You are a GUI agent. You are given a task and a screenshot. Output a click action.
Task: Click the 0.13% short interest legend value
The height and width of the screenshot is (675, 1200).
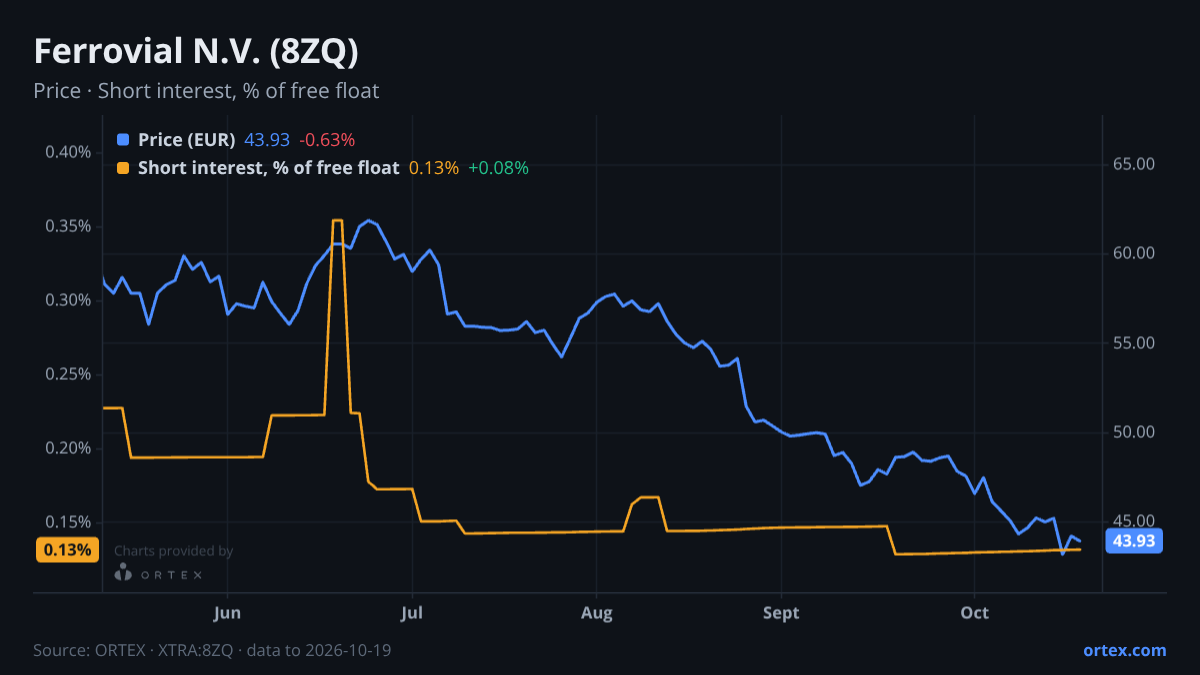tap(434, 168)
